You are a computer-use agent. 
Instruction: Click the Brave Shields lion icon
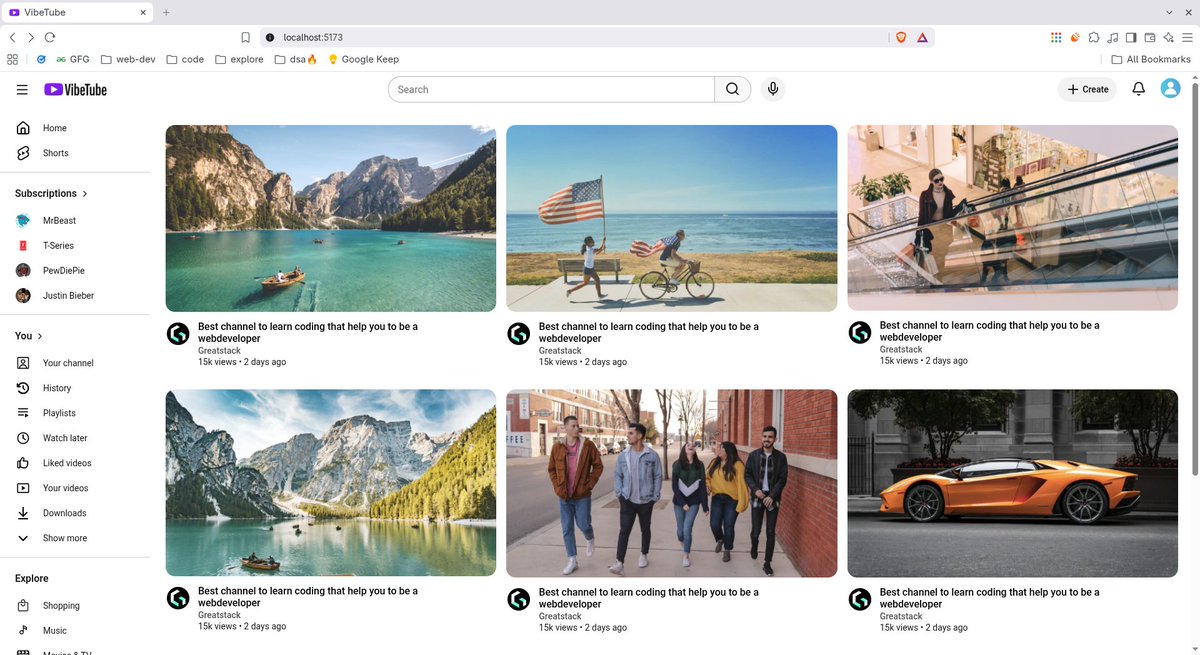pyautogui.click(x=901, y=37)
